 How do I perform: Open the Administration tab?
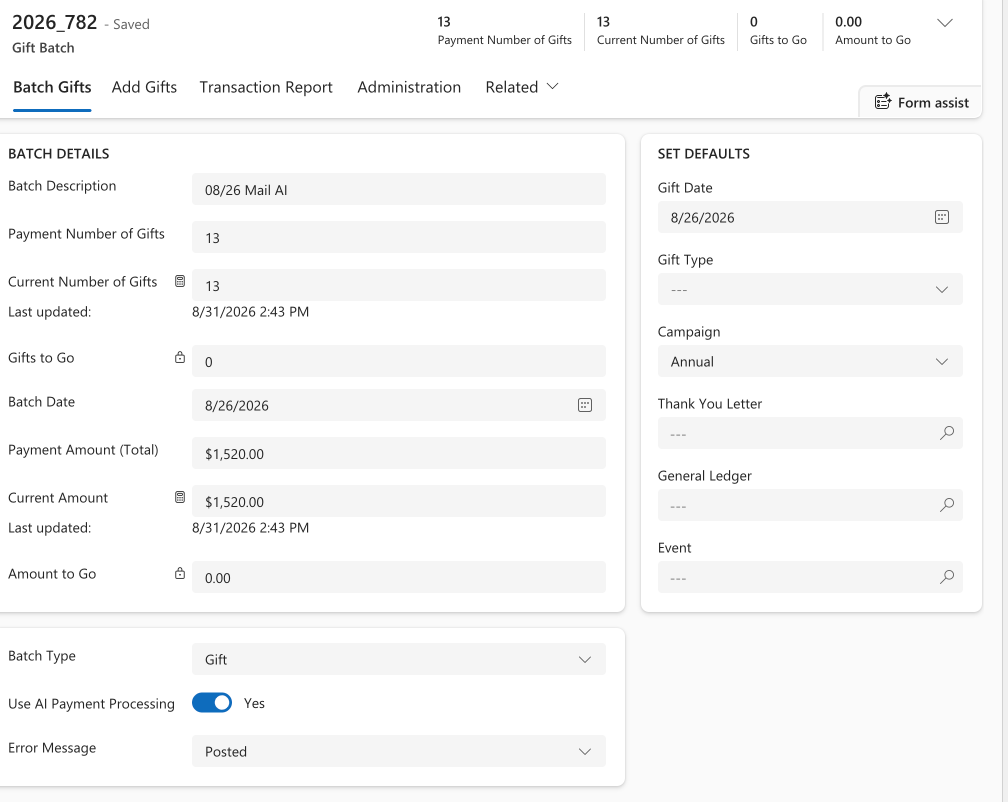point(409,87)
